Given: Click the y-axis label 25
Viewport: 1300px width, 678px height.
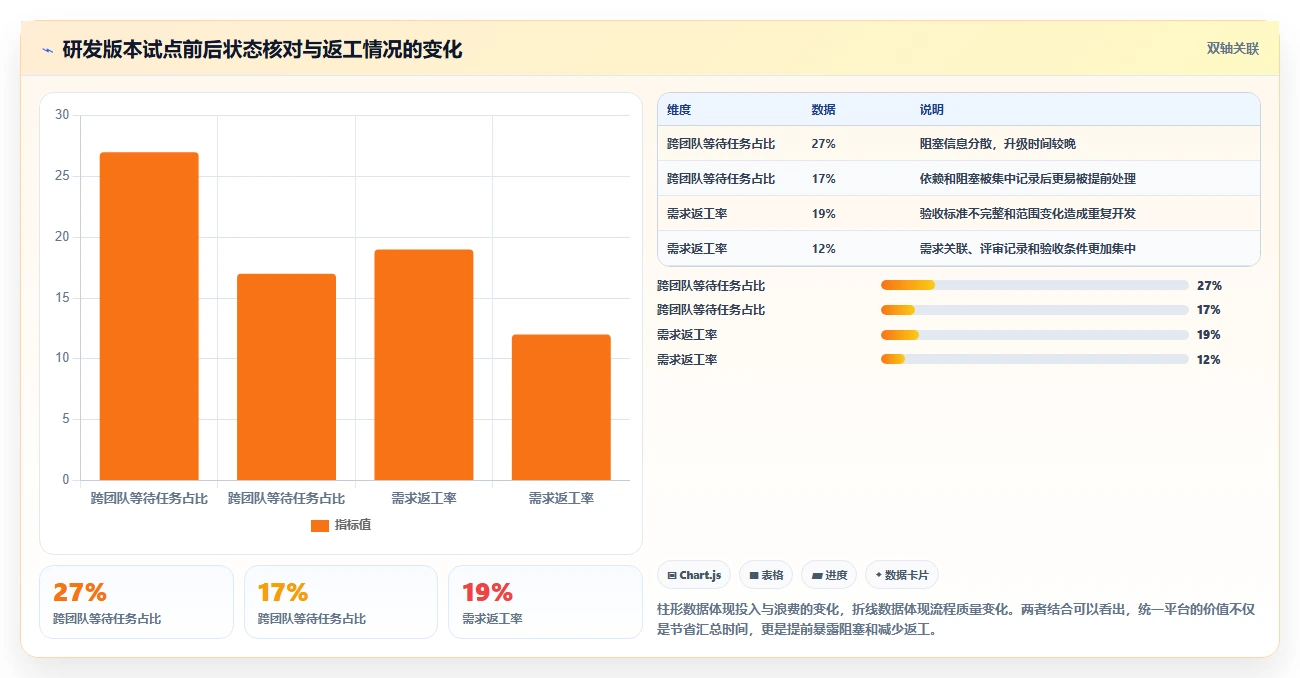Looking at the screenshot, I should pyautogui.click(x=62, y=176).
